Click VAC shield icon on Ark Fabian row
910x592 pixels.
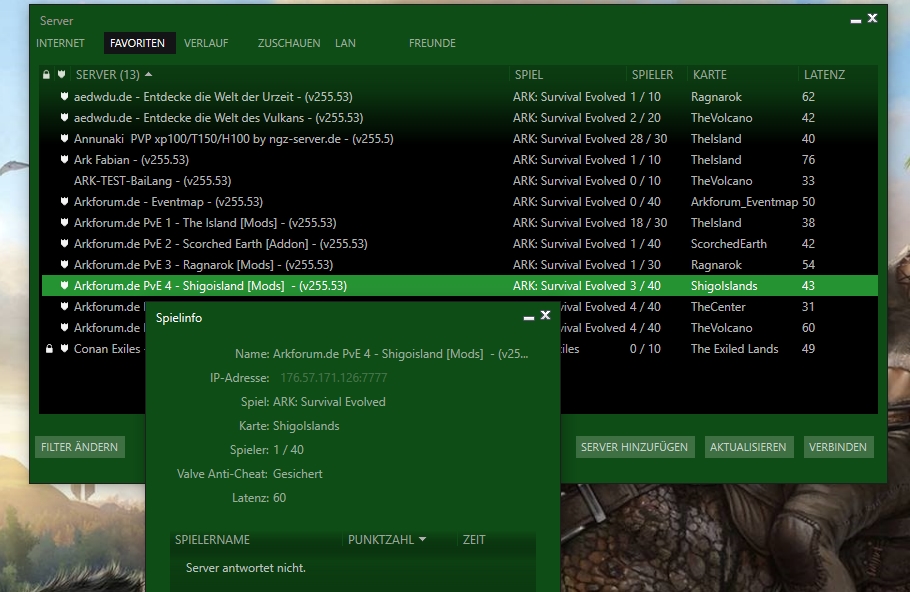64,159
